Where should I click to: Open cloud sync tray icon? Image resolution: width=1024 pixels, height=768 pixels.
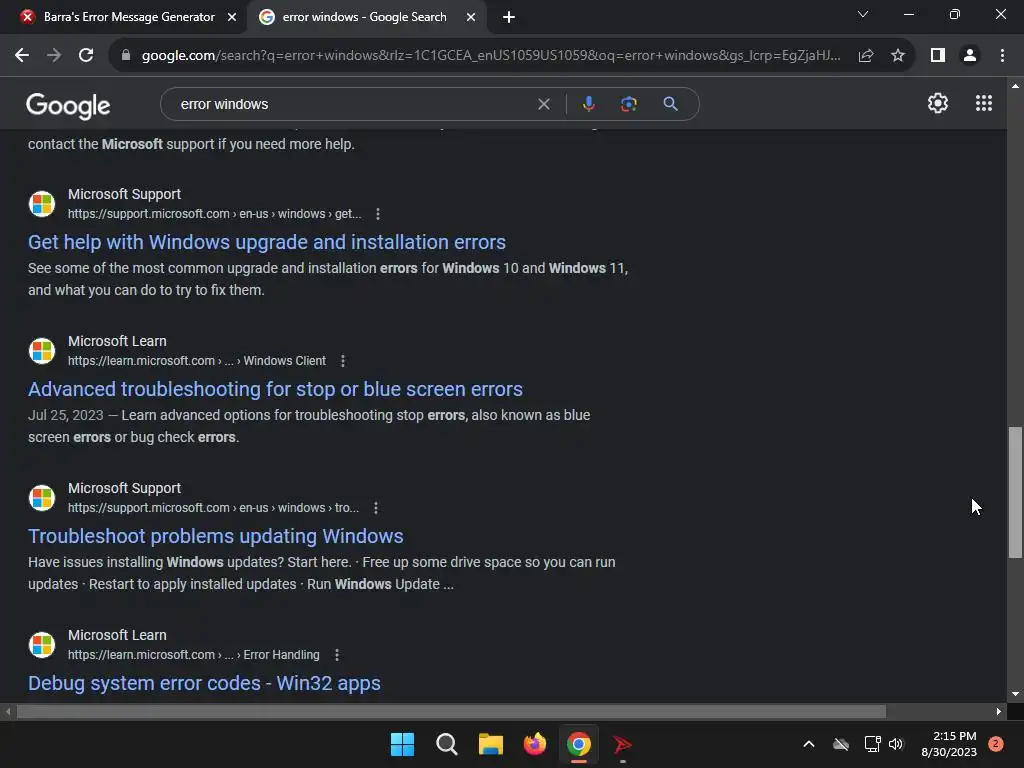point(841,744)
